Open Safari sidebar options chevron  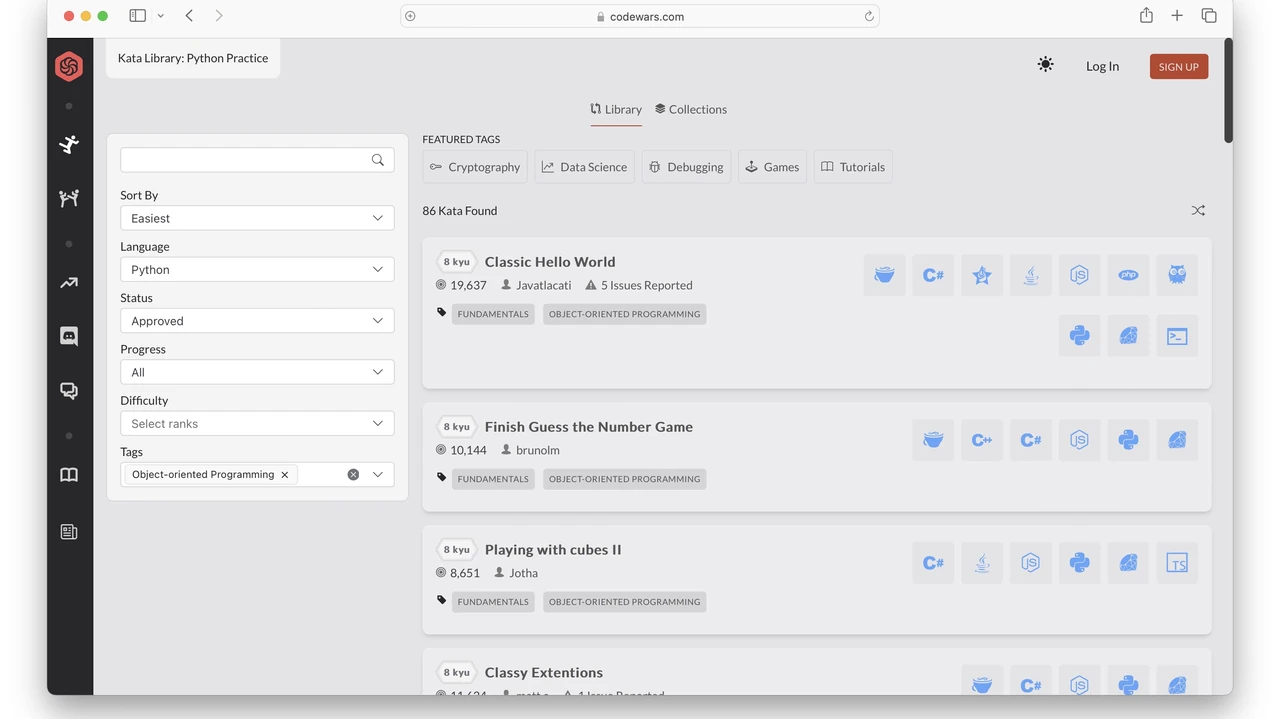(x=160, y=16)
